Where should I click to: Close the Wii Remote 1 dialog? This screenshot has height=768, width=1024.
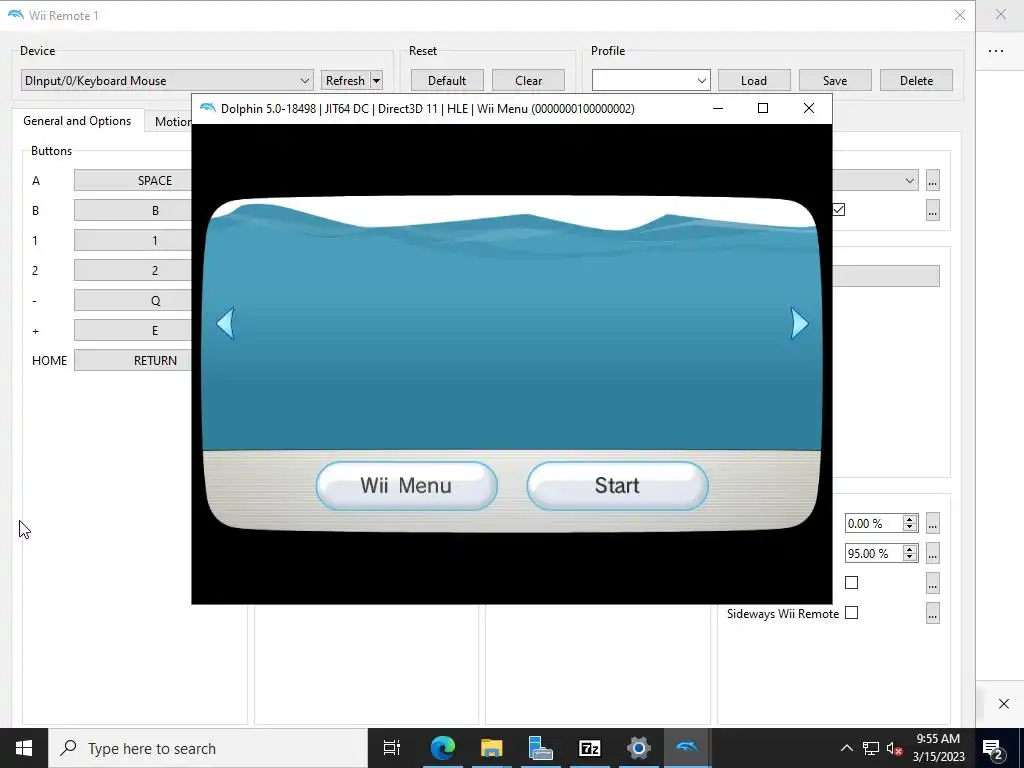[x=959, y=15]
